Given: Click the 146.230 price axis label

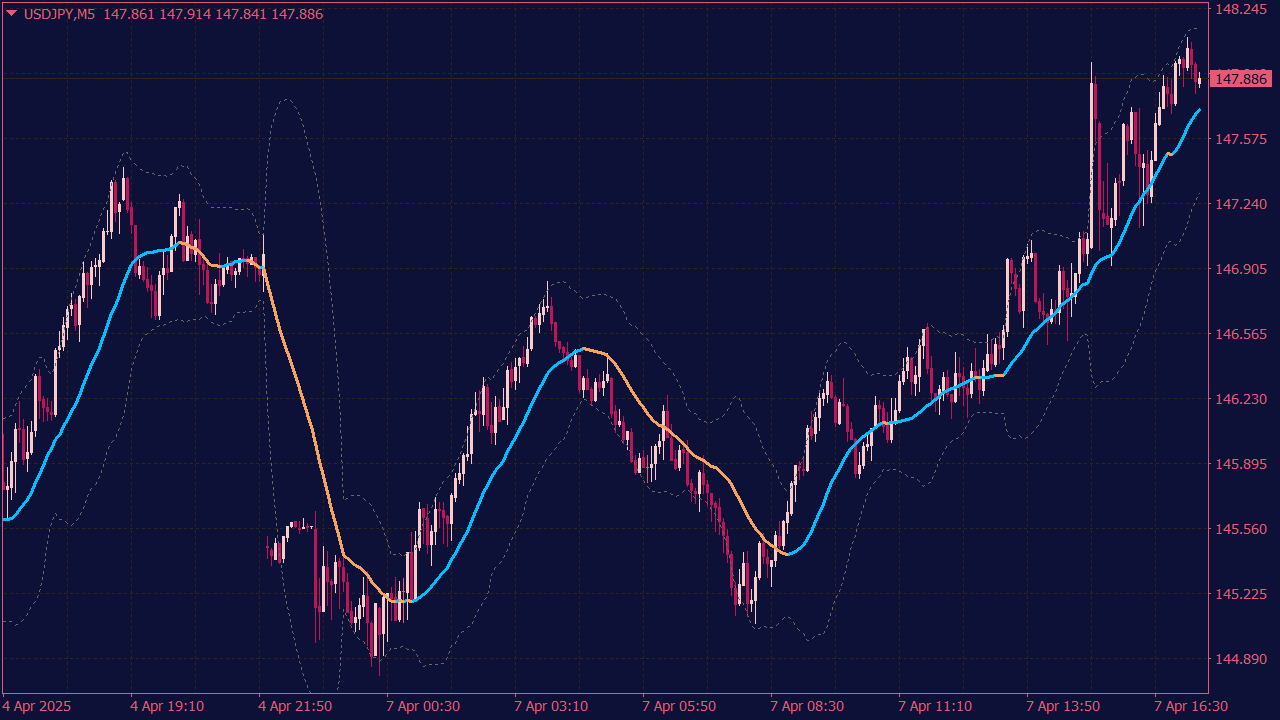Looking at the screenshot, I should pyautogui.click(x=1240, y=399).
